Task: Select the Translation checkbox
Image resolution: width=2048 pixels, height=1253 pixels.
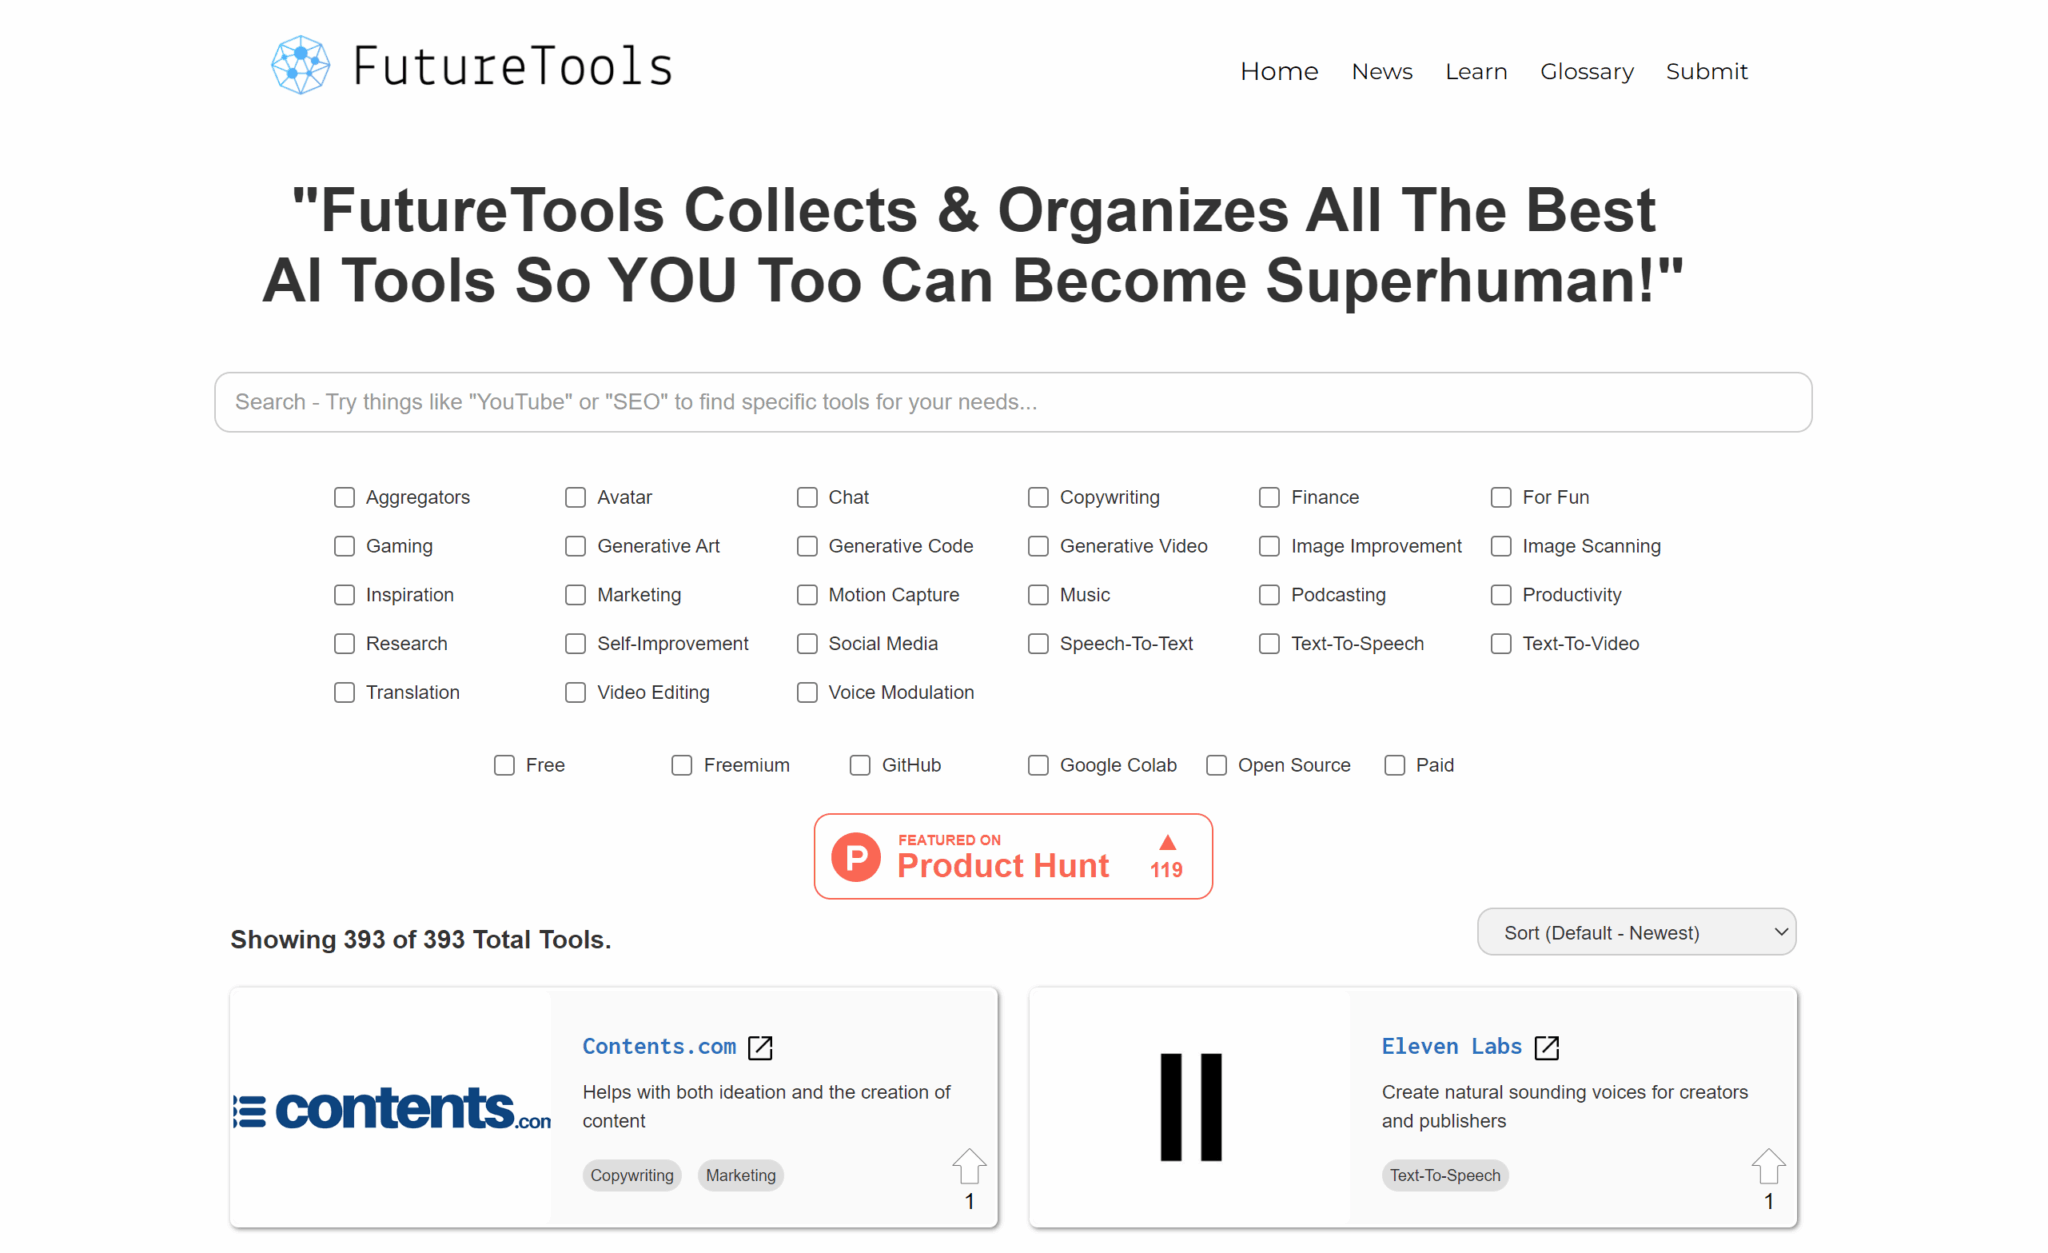Action: coord(344,693)
